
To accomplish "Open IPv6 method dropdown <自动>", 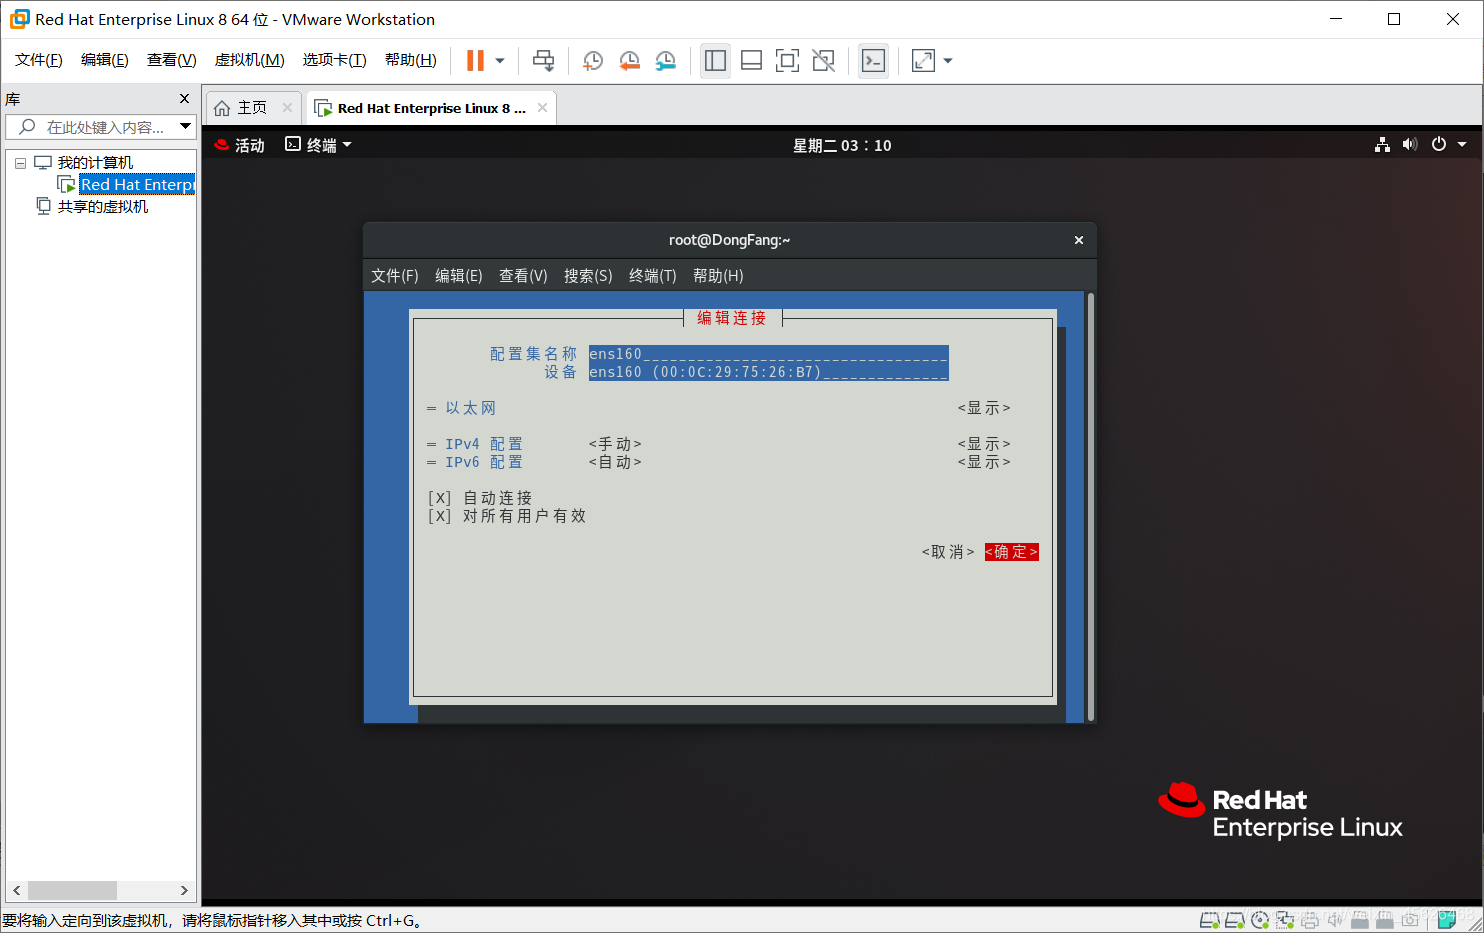I will [615, 462].
